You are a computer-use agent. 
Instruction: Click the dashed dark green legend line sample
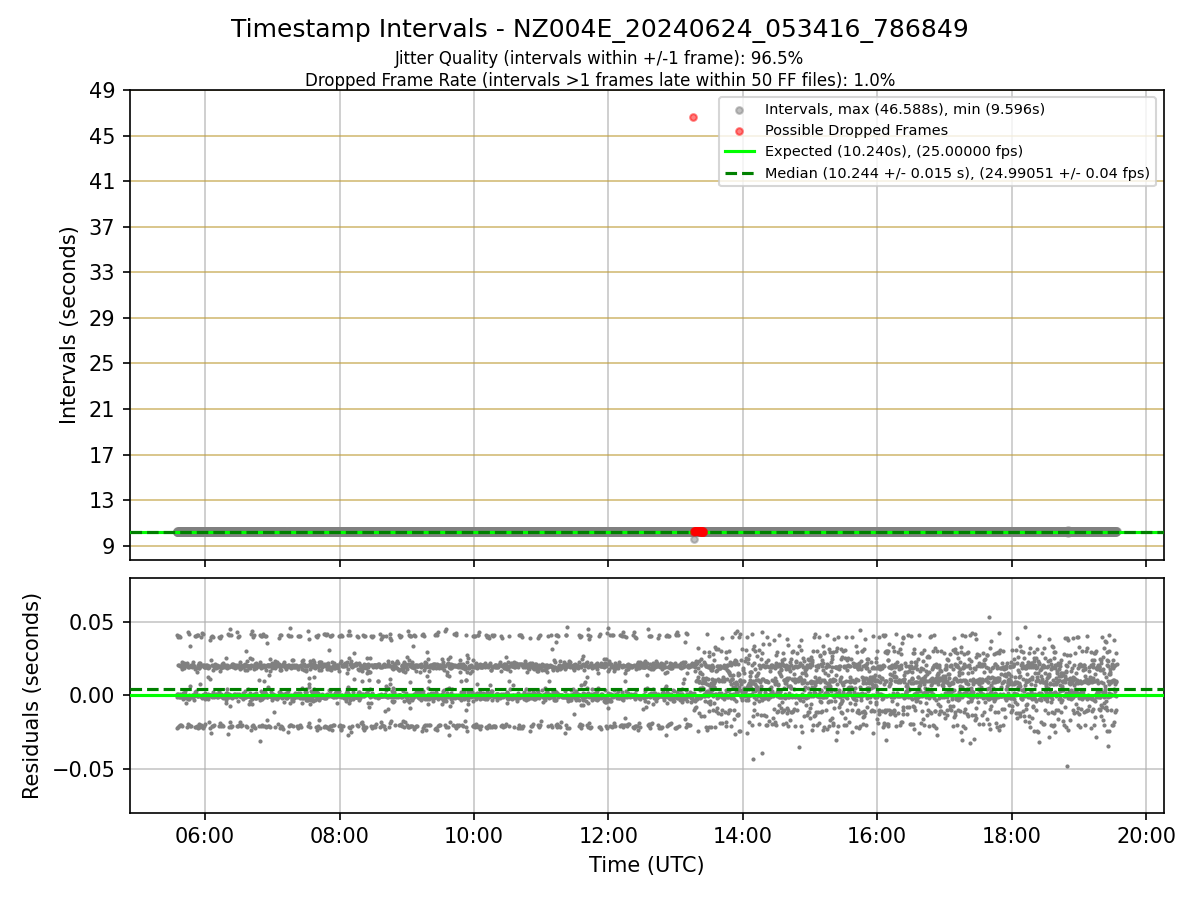pyautogui.click(x=739, y=174)
